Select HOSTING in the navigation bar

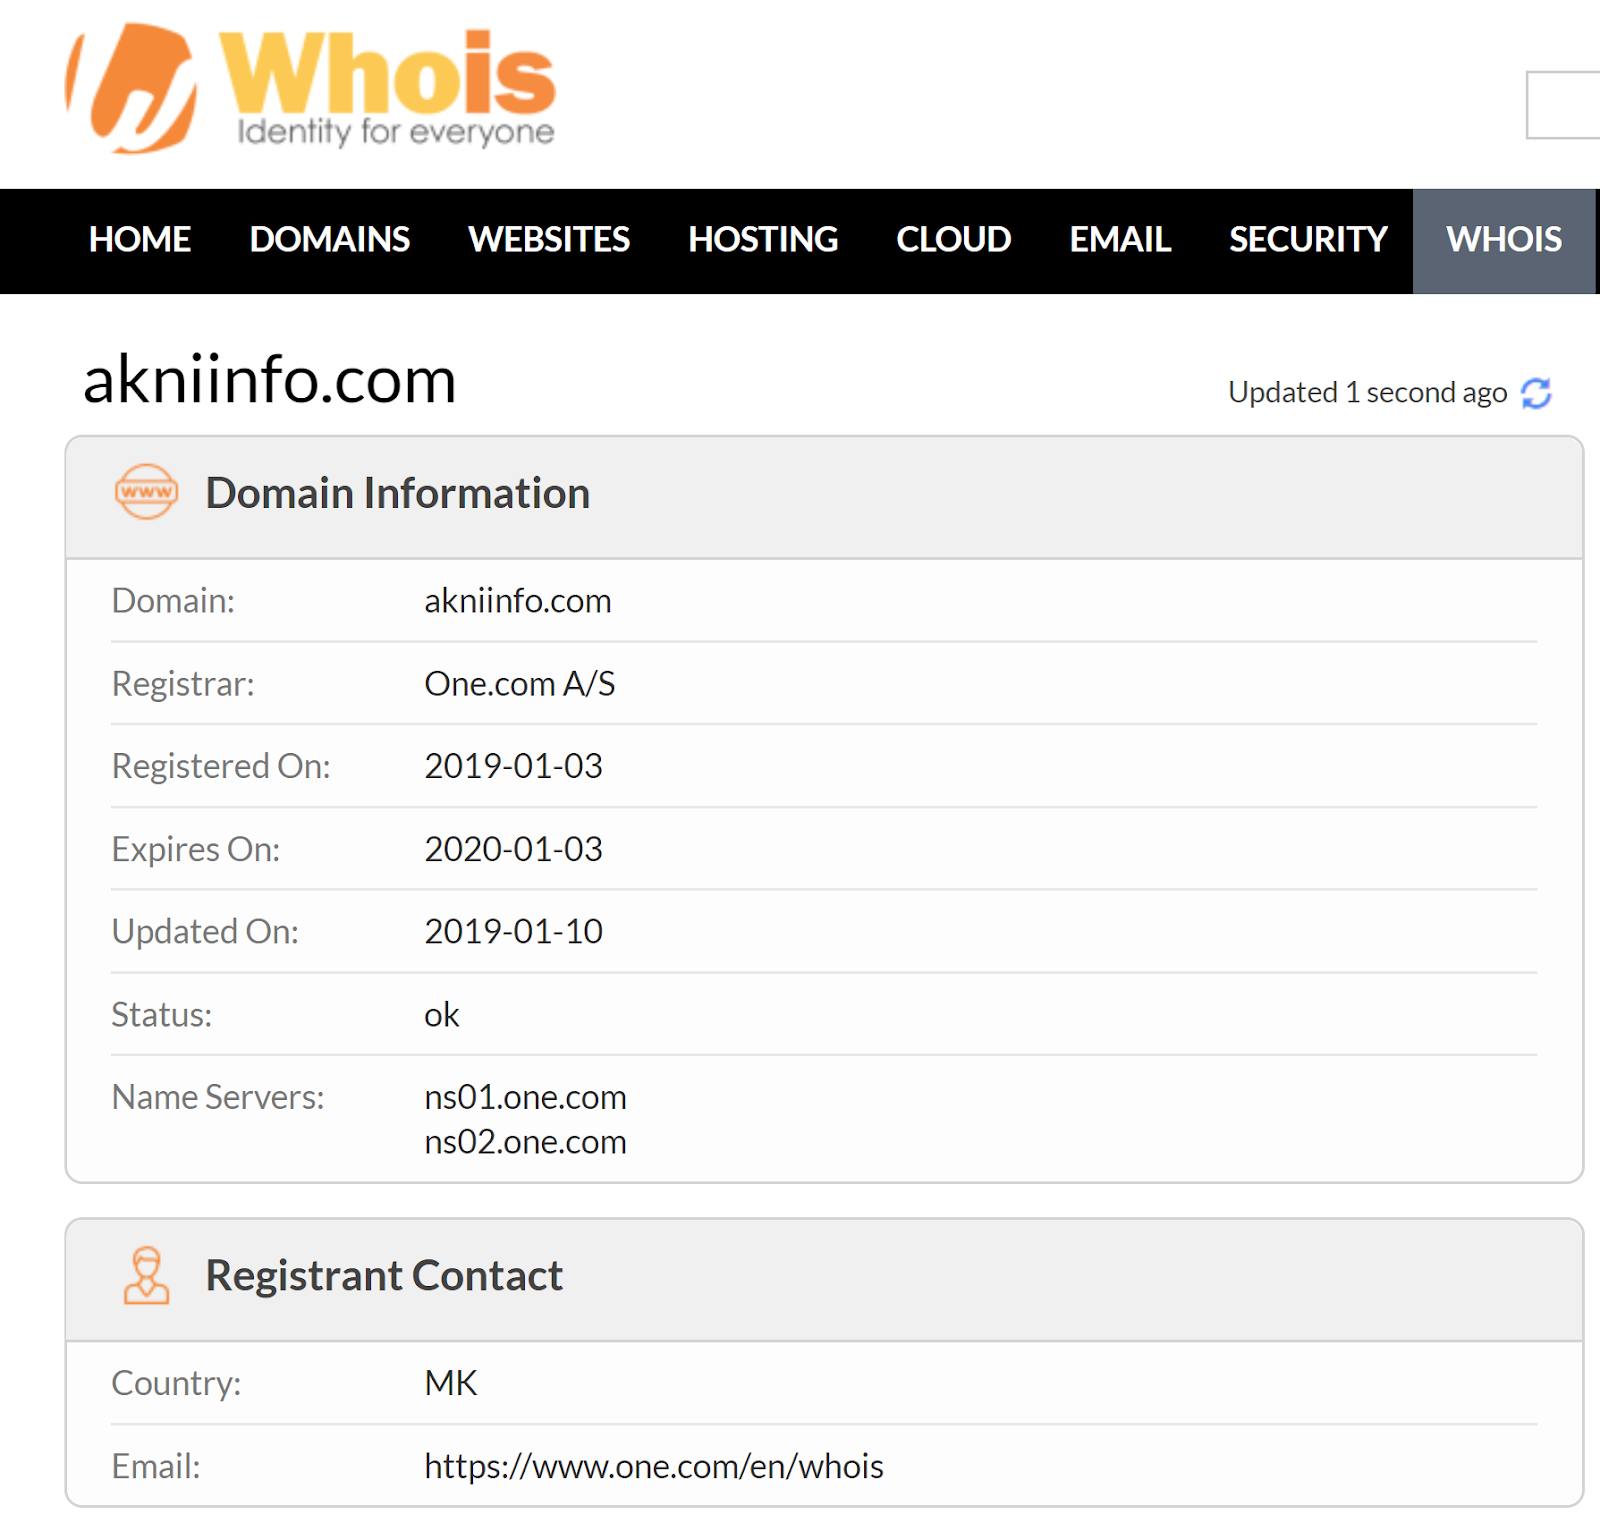click(763, 240)
